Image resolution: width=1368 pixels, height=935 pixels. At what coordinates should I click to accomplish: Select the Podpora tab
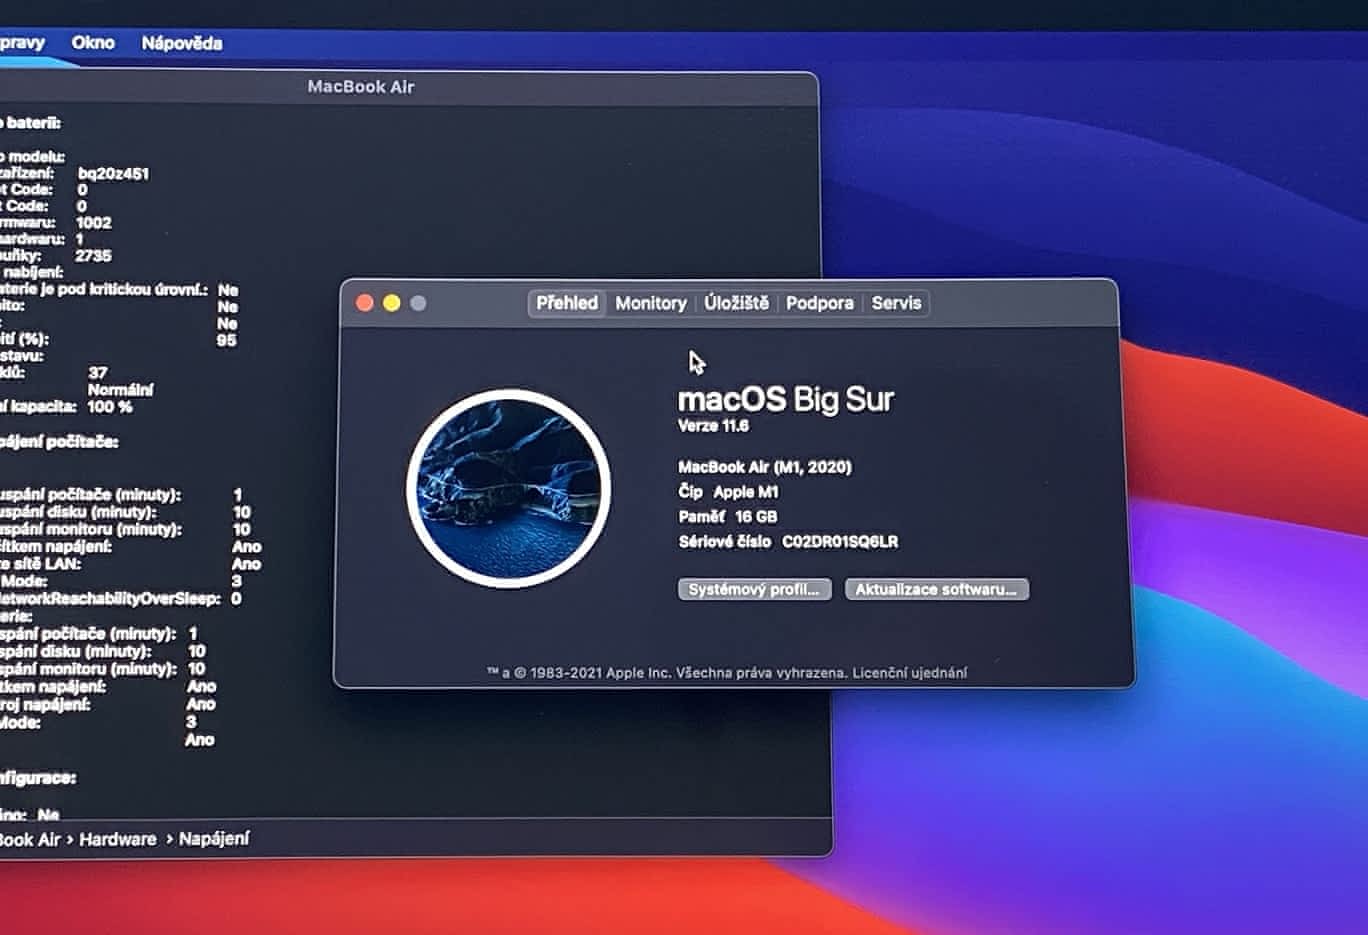820,303
